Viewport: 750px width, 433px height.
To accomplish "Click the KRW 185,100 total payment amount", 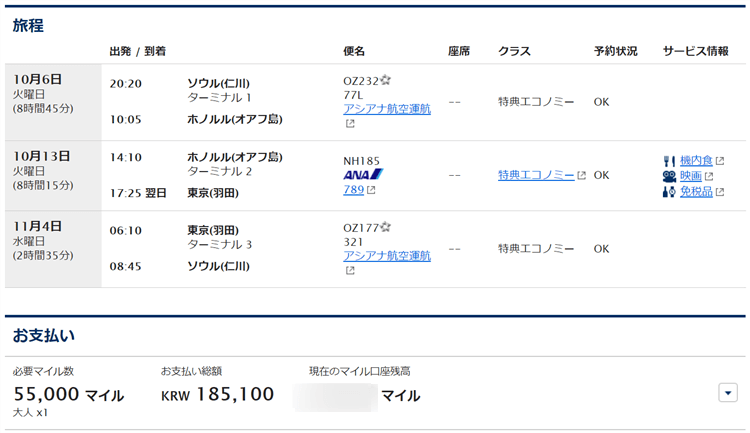I will coord(217,395).
